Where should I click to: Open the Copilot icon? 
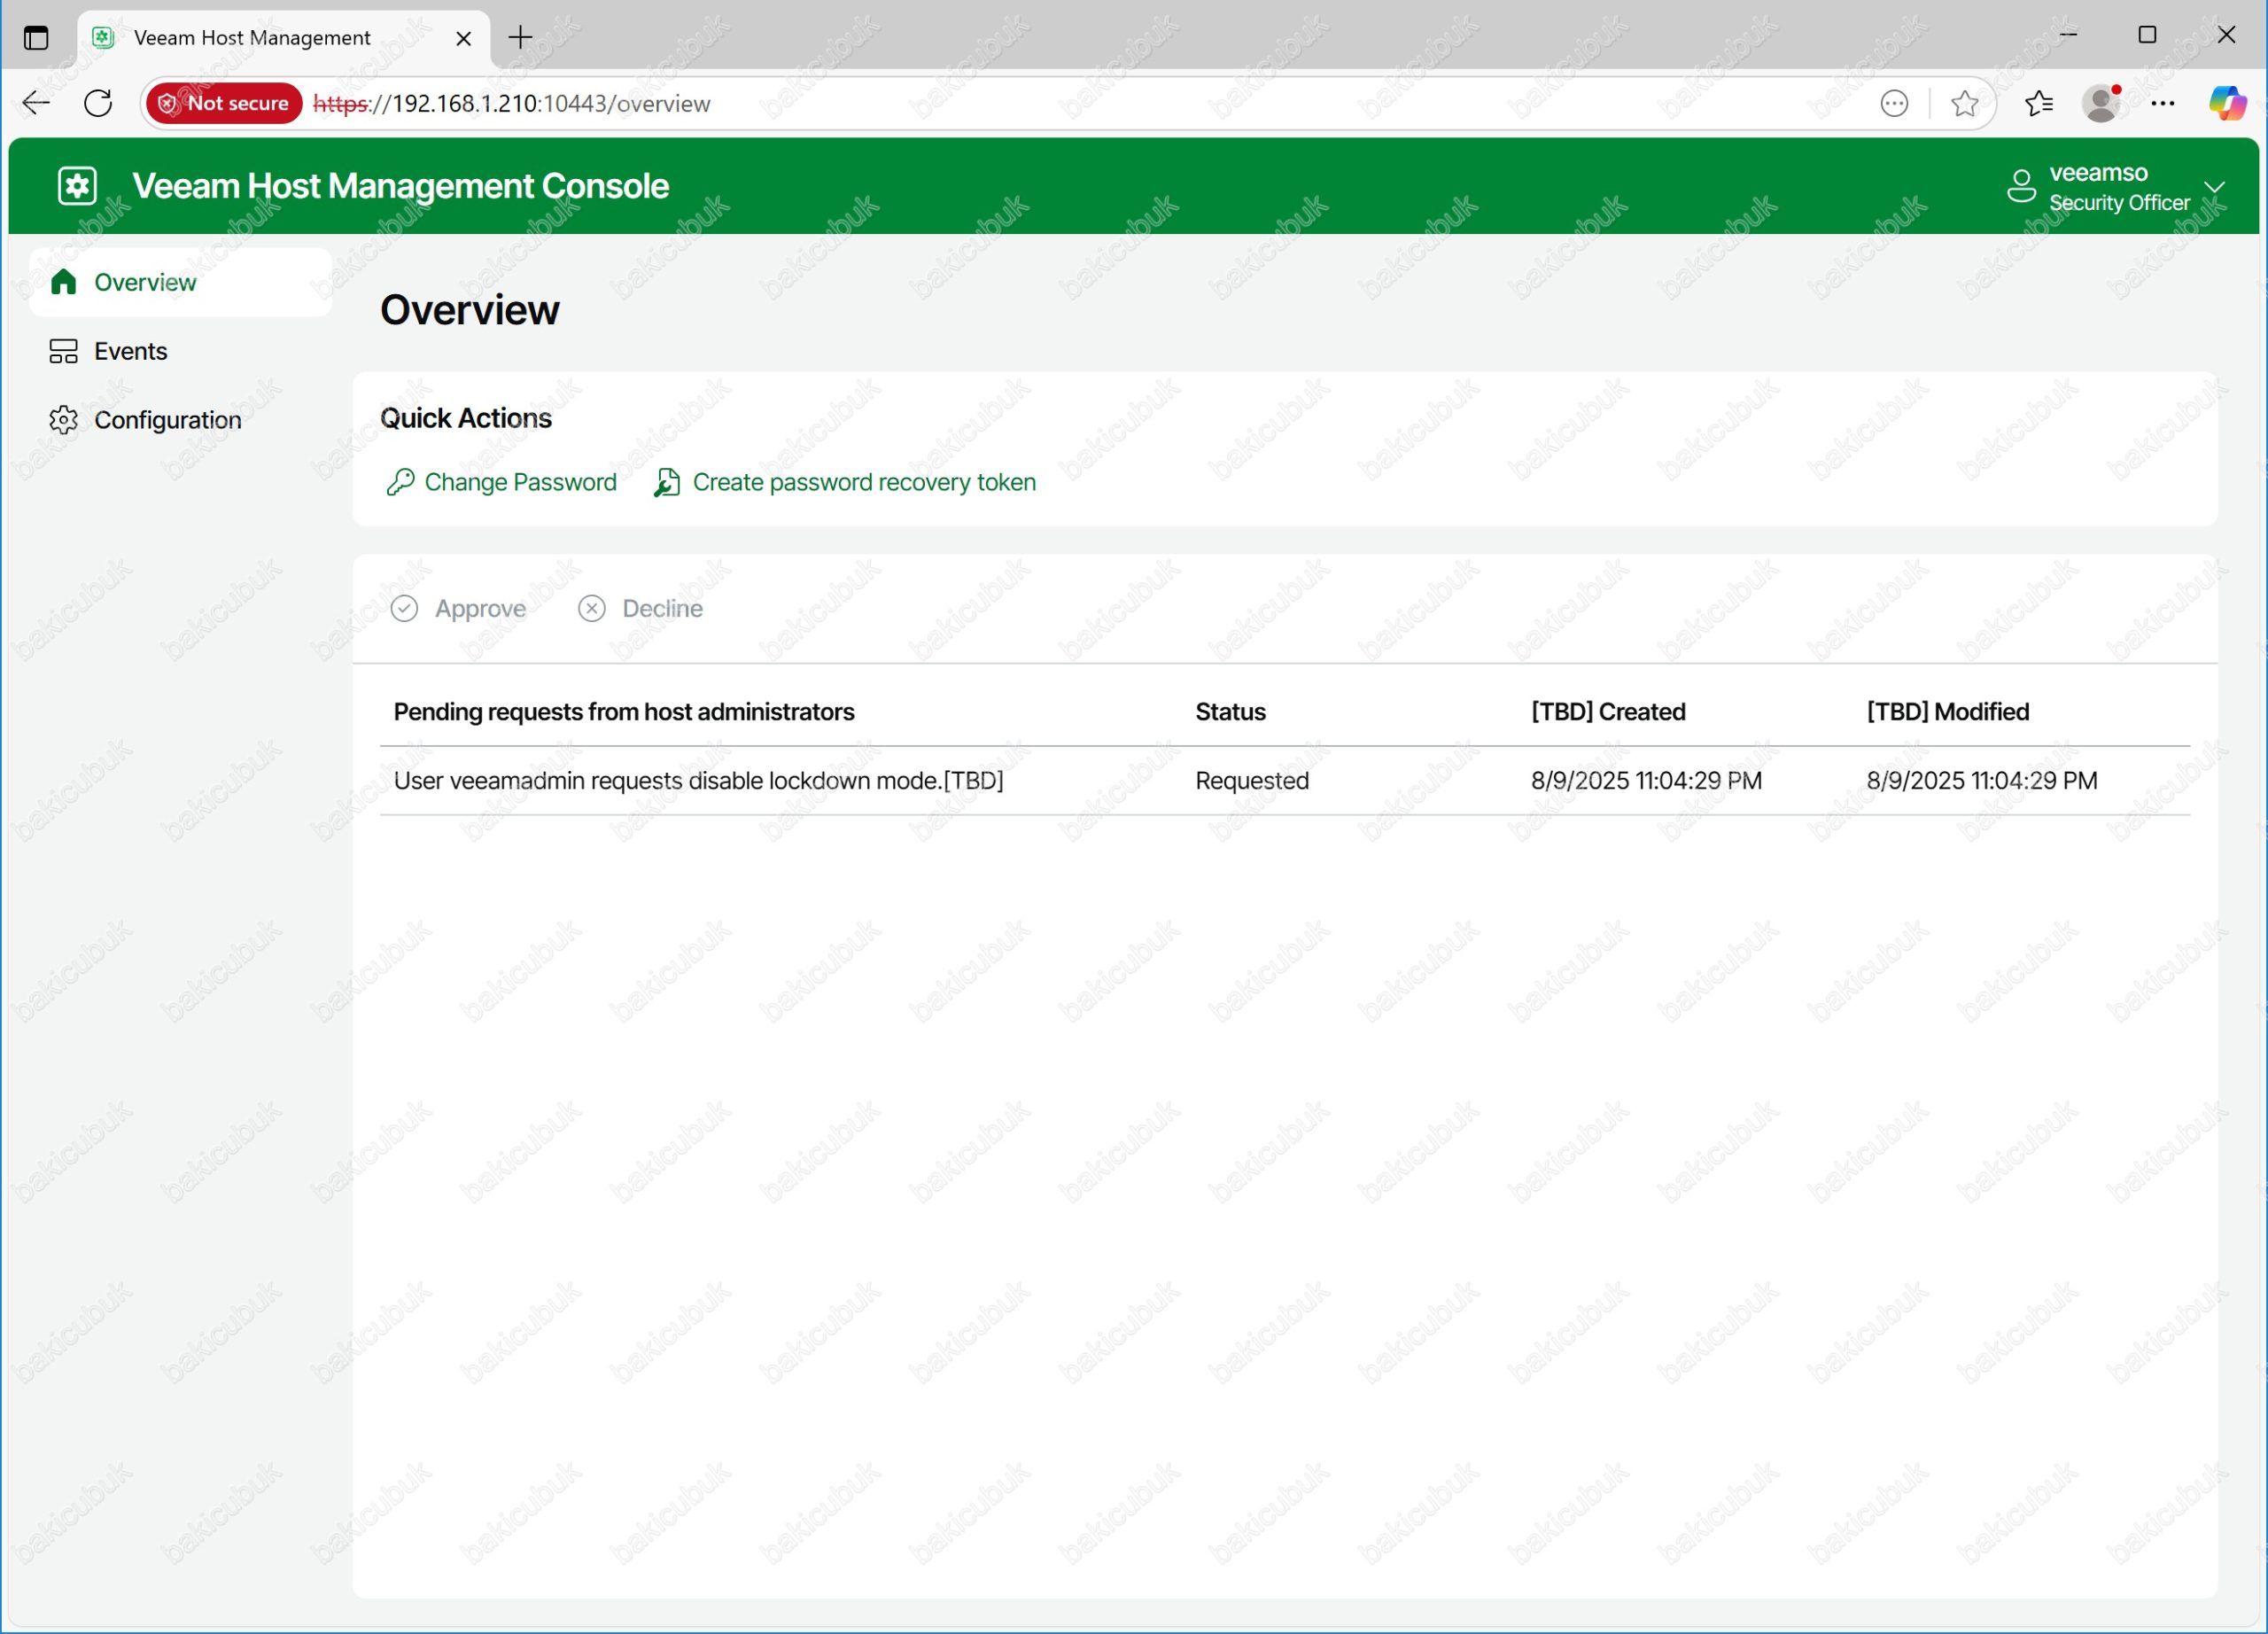point(2227,103)
